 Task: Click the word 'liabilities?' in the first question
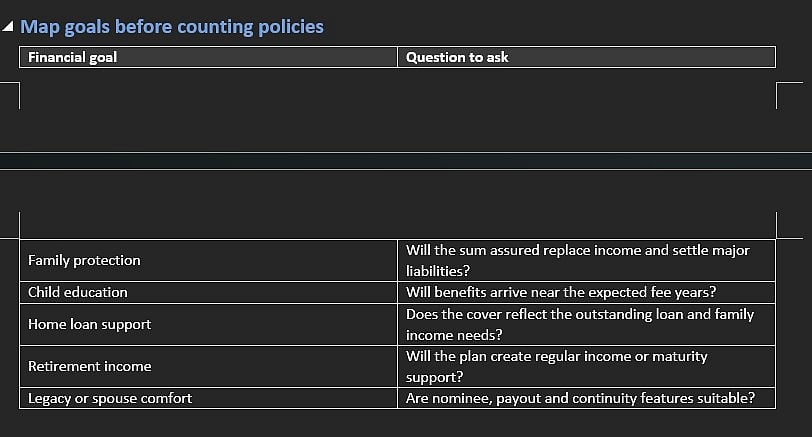pyautogui.click(x=438, y=271)
